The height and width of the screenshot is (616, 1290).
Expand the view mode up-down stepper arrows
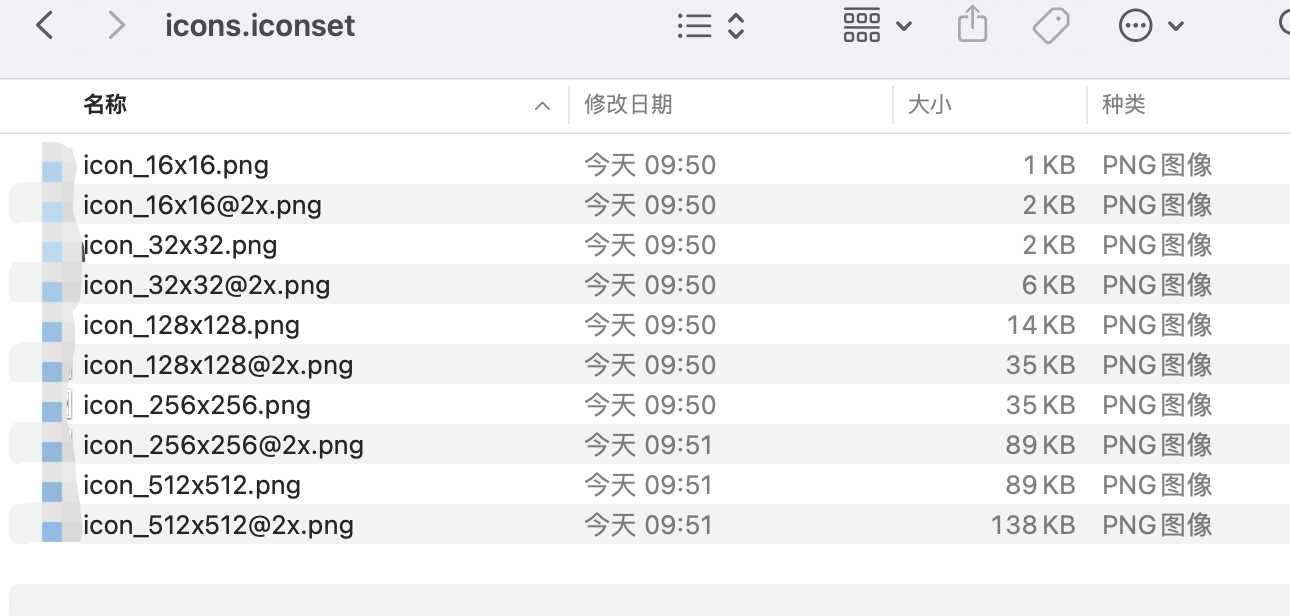point(736,26)
